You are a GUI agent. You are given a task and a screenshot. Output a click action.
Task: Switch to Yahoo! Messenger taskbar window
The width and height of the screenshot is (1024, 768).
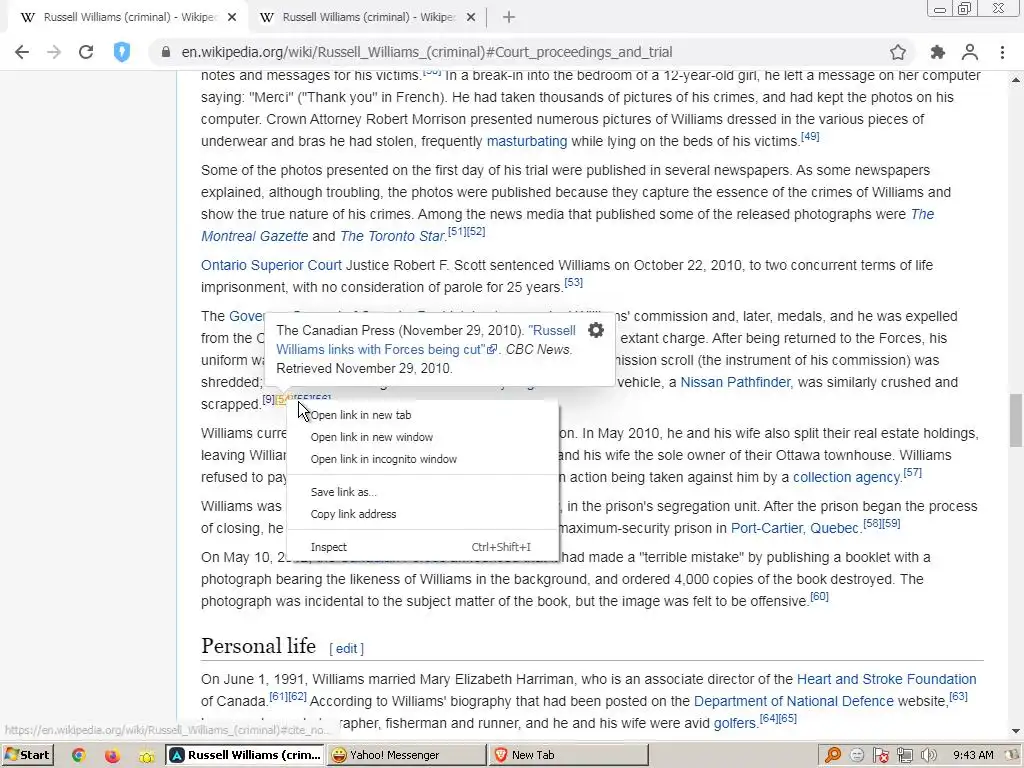406,756
